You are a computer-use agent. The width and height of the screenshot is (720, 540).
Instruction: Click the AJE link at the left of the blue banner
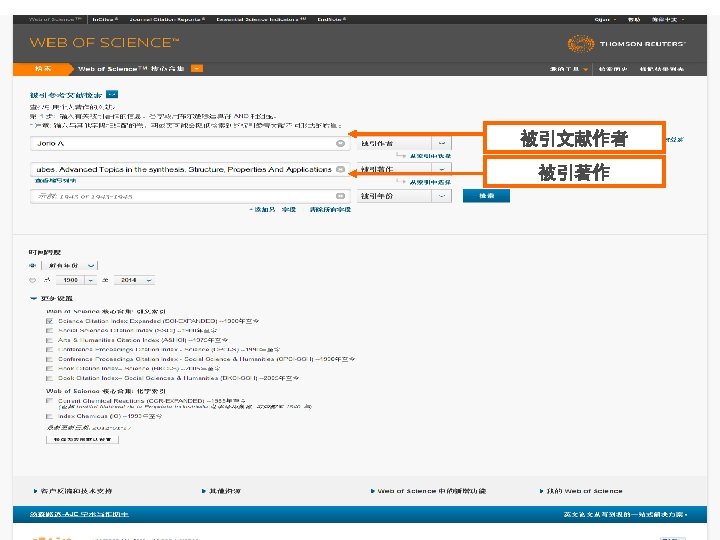click(x=79, y=514)
